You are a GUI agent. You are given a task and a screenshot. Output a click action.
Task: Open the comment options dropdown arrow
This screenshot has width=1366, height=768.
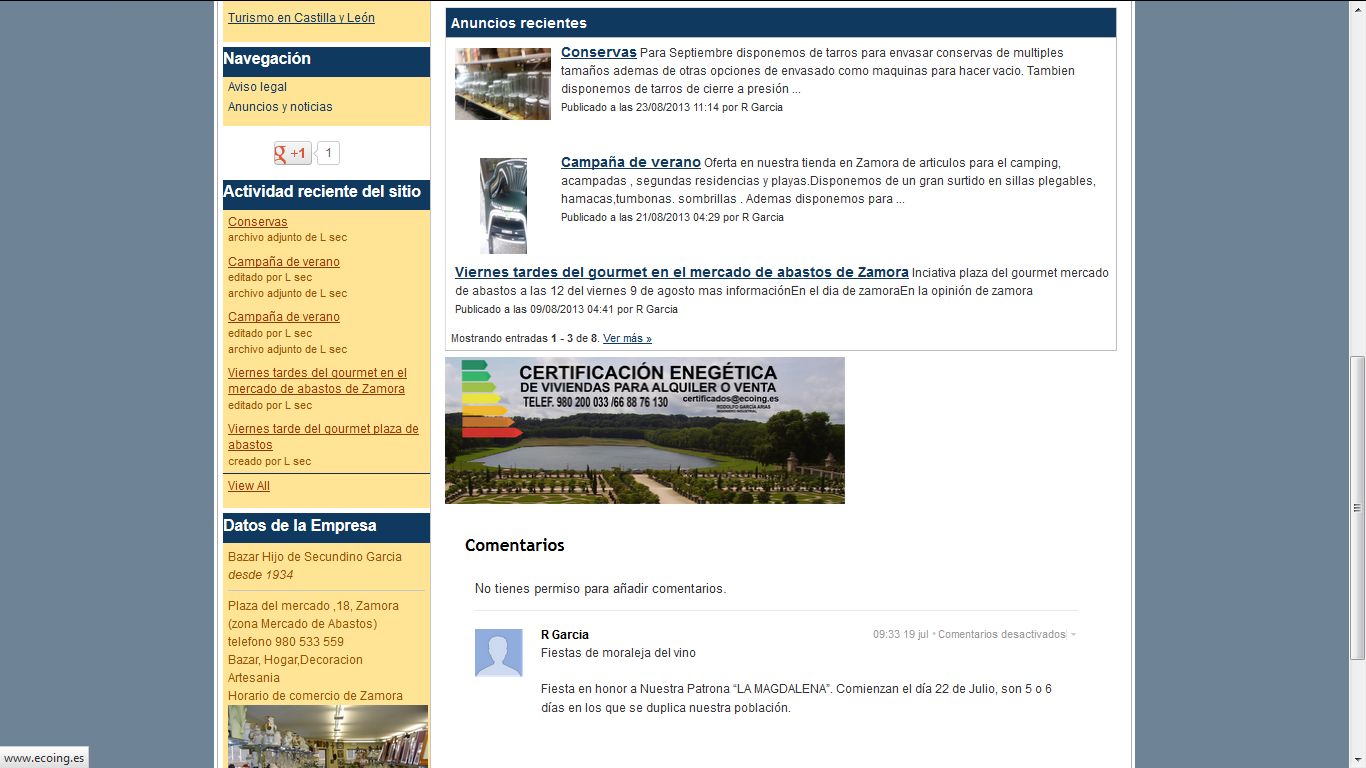tap(1073, 635)
